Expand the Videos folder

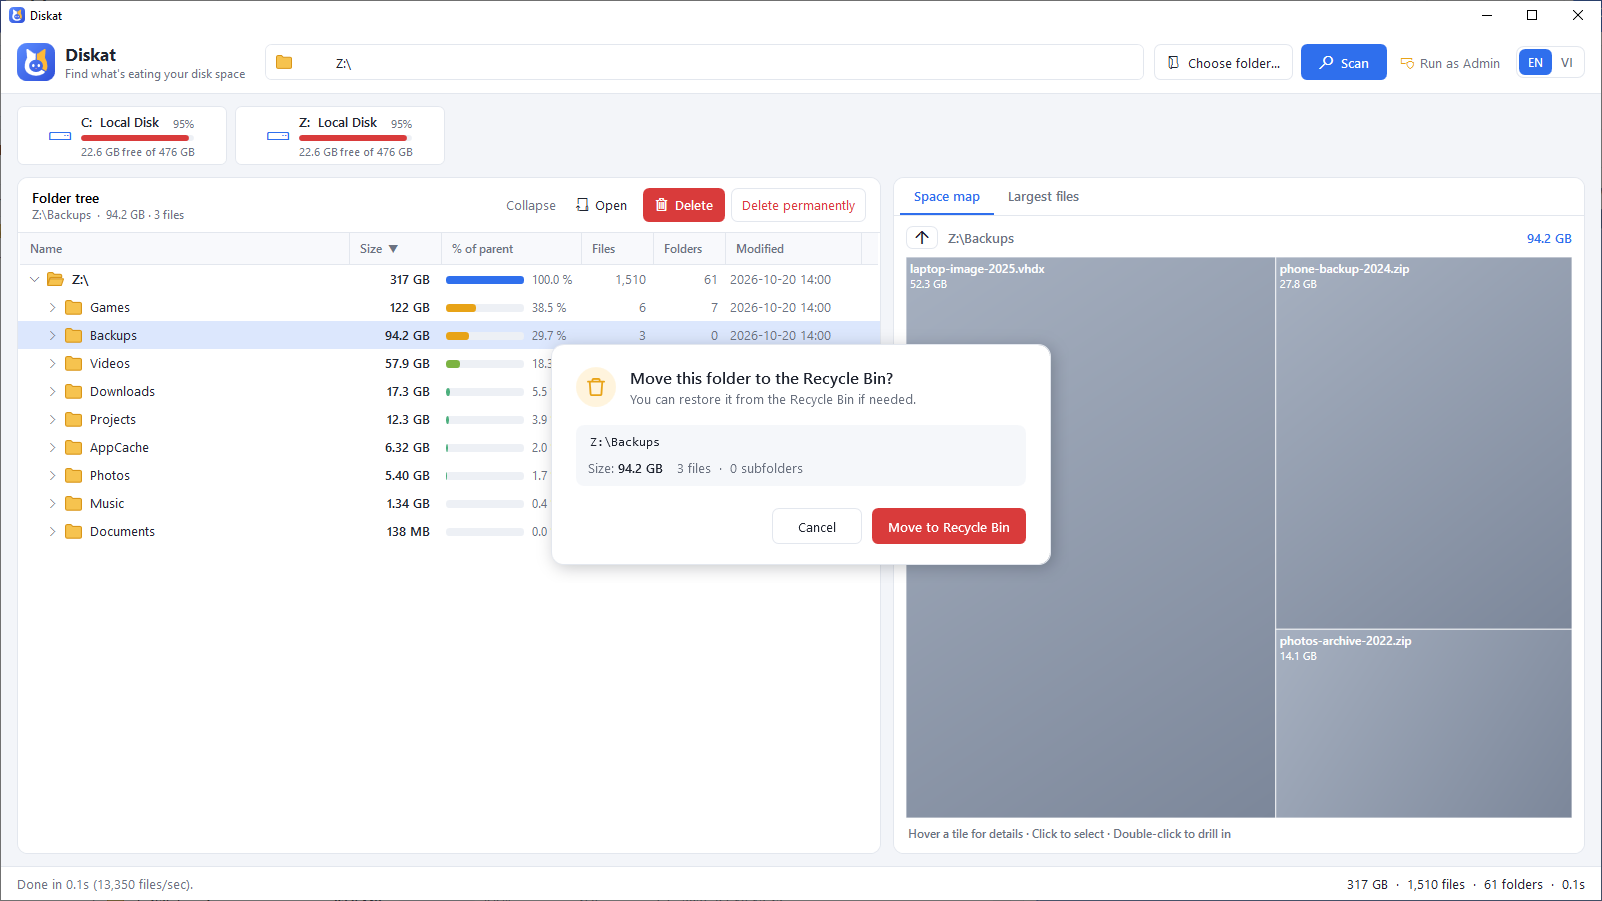point(52,363)
